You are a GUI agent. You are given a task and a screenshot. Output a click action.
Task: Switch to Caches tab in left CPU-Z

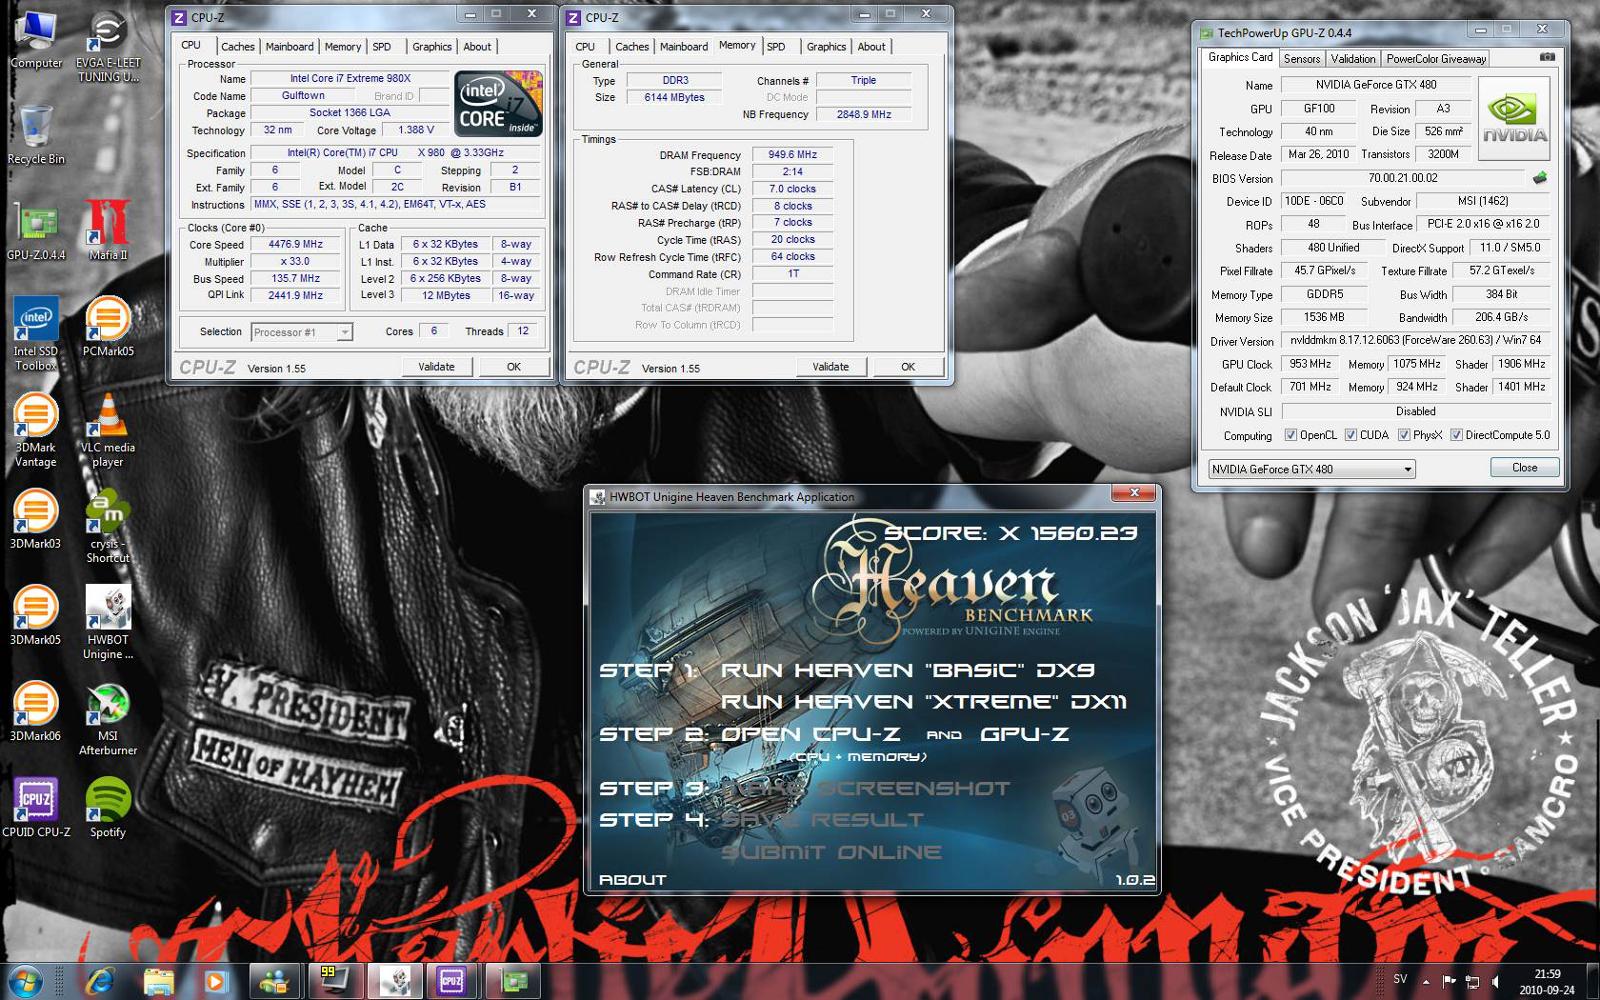(238, 47)
